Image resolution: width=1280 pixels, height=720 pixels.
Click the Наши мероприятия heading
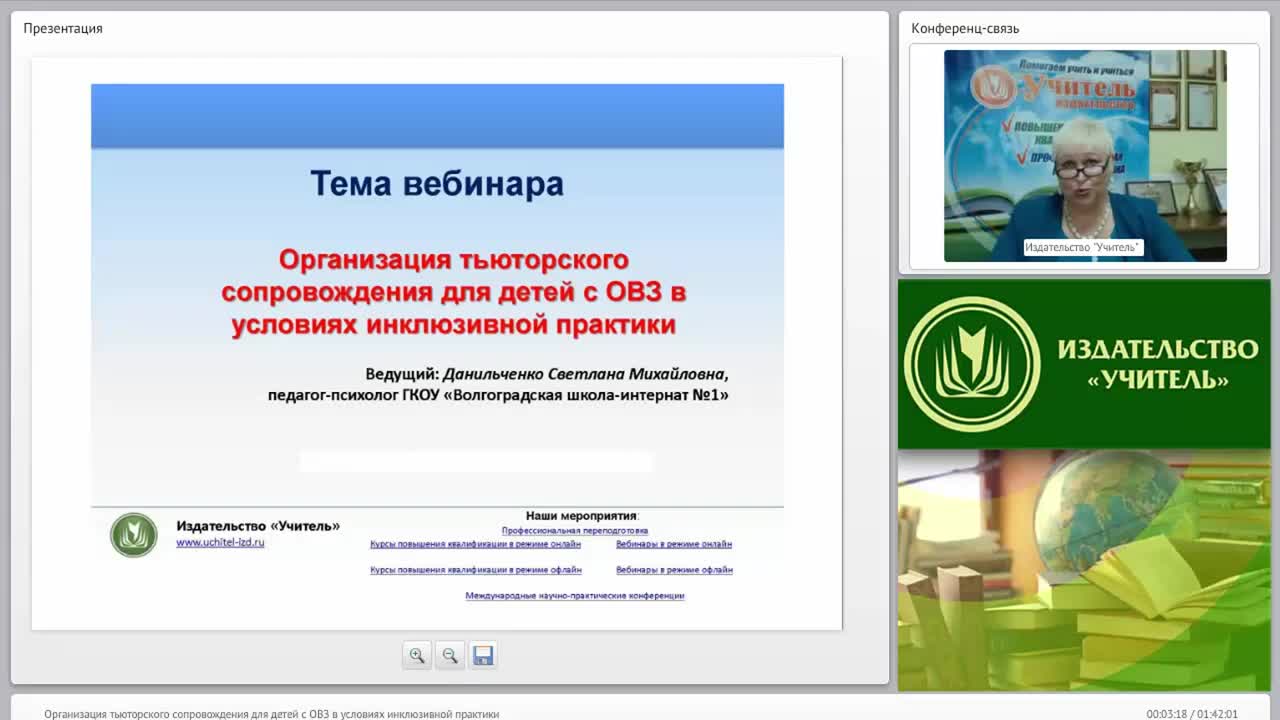coord(582,516)
